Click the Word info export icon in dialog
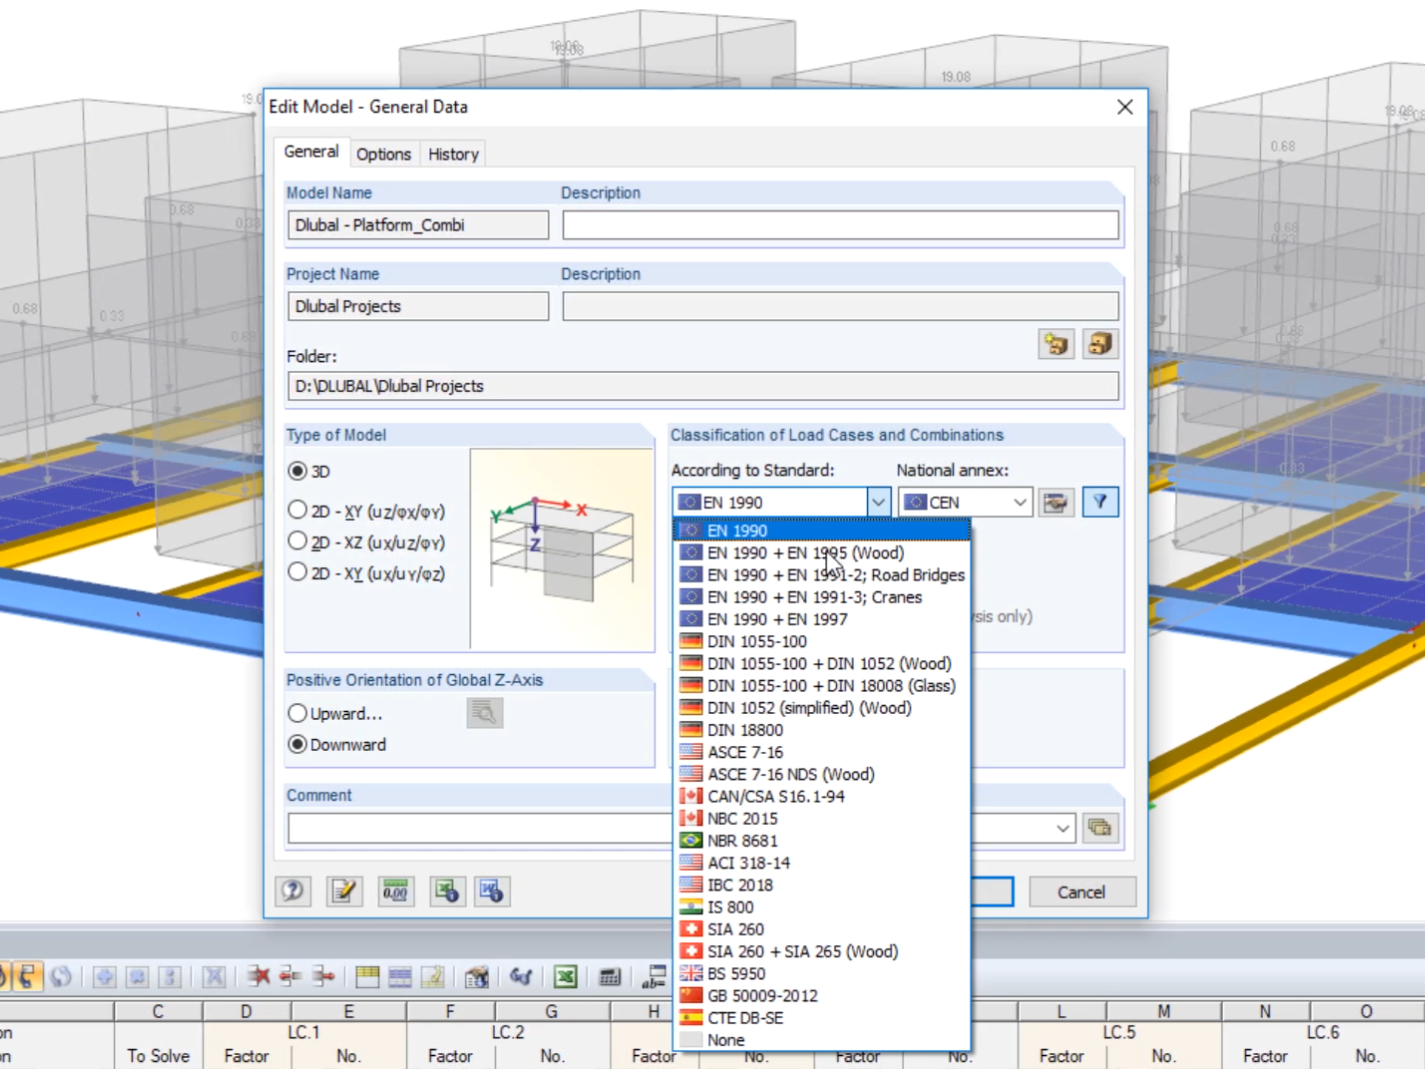This screenshot has height=1069, width=1425. point(492,891)
